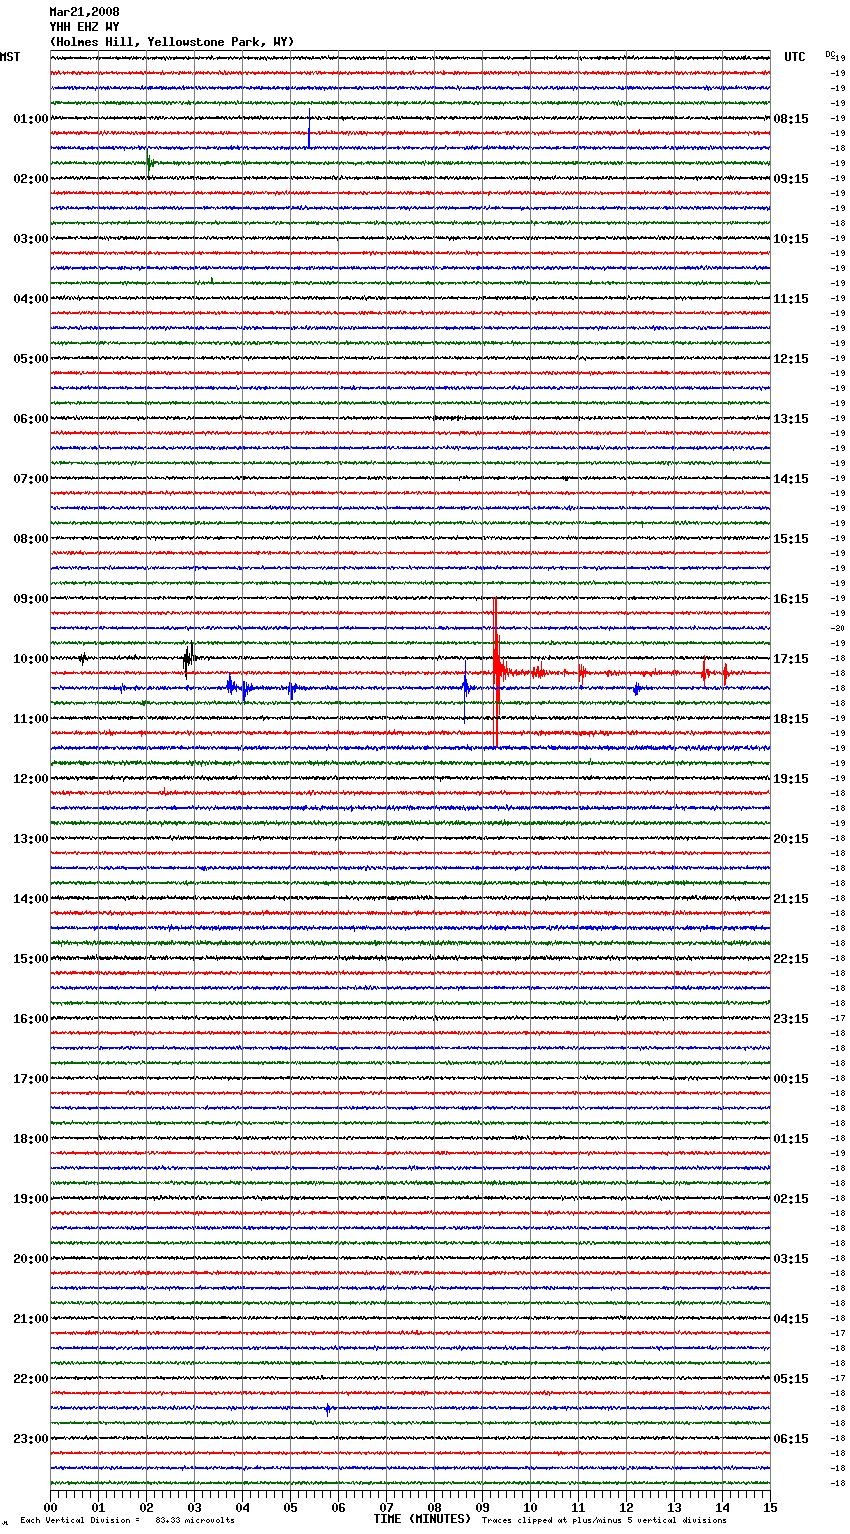Click the 'Each Vertical Division' scale note
Image resolution: width=850 pixels, height=1534 pixels.
click(x=127, y=1521)
